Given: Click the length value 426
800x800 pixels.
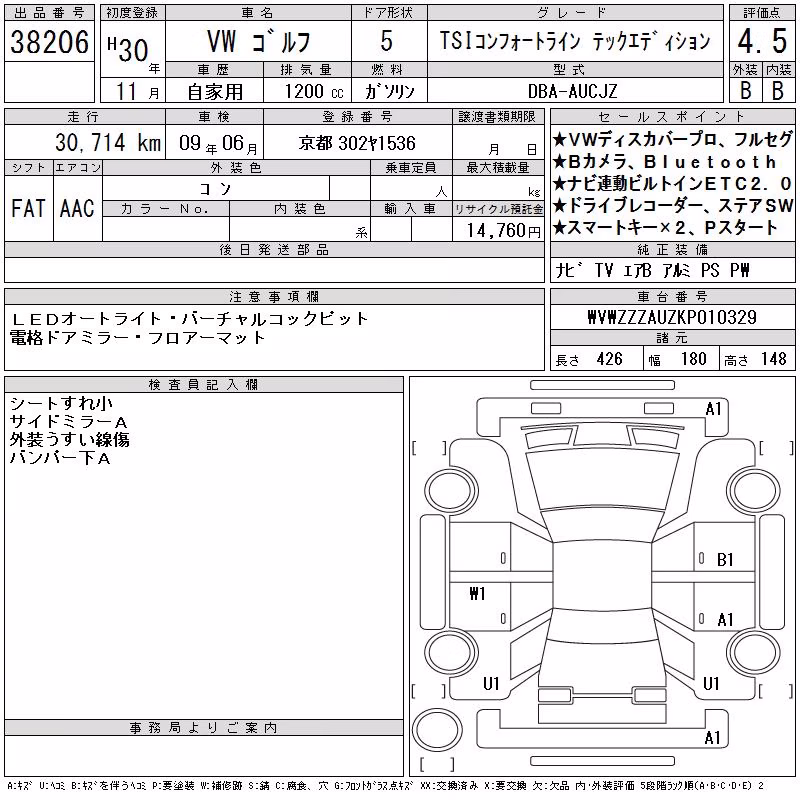Looking at the screenshot, I should click(610, 359).
